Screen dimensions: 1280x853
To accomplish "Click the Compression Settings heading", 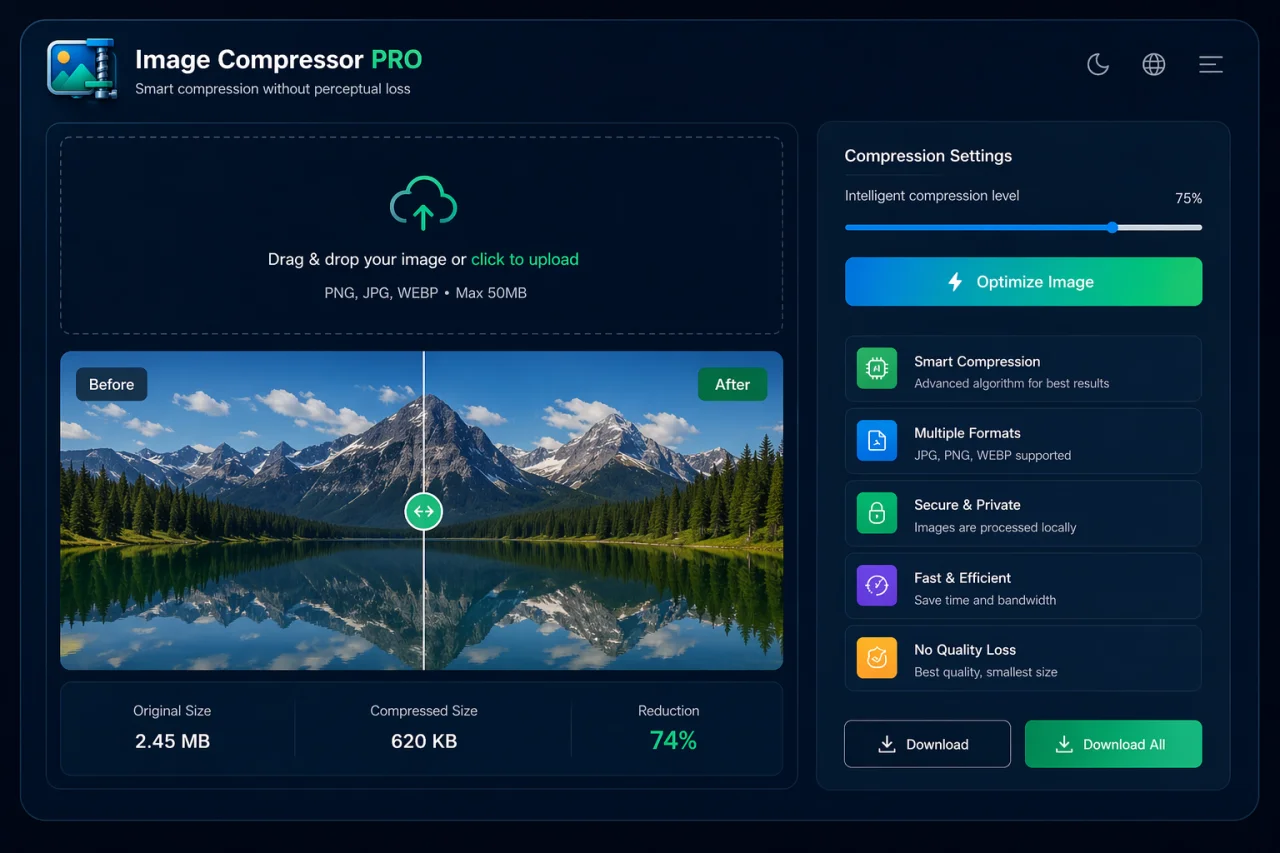I will [x=928, y=156].
